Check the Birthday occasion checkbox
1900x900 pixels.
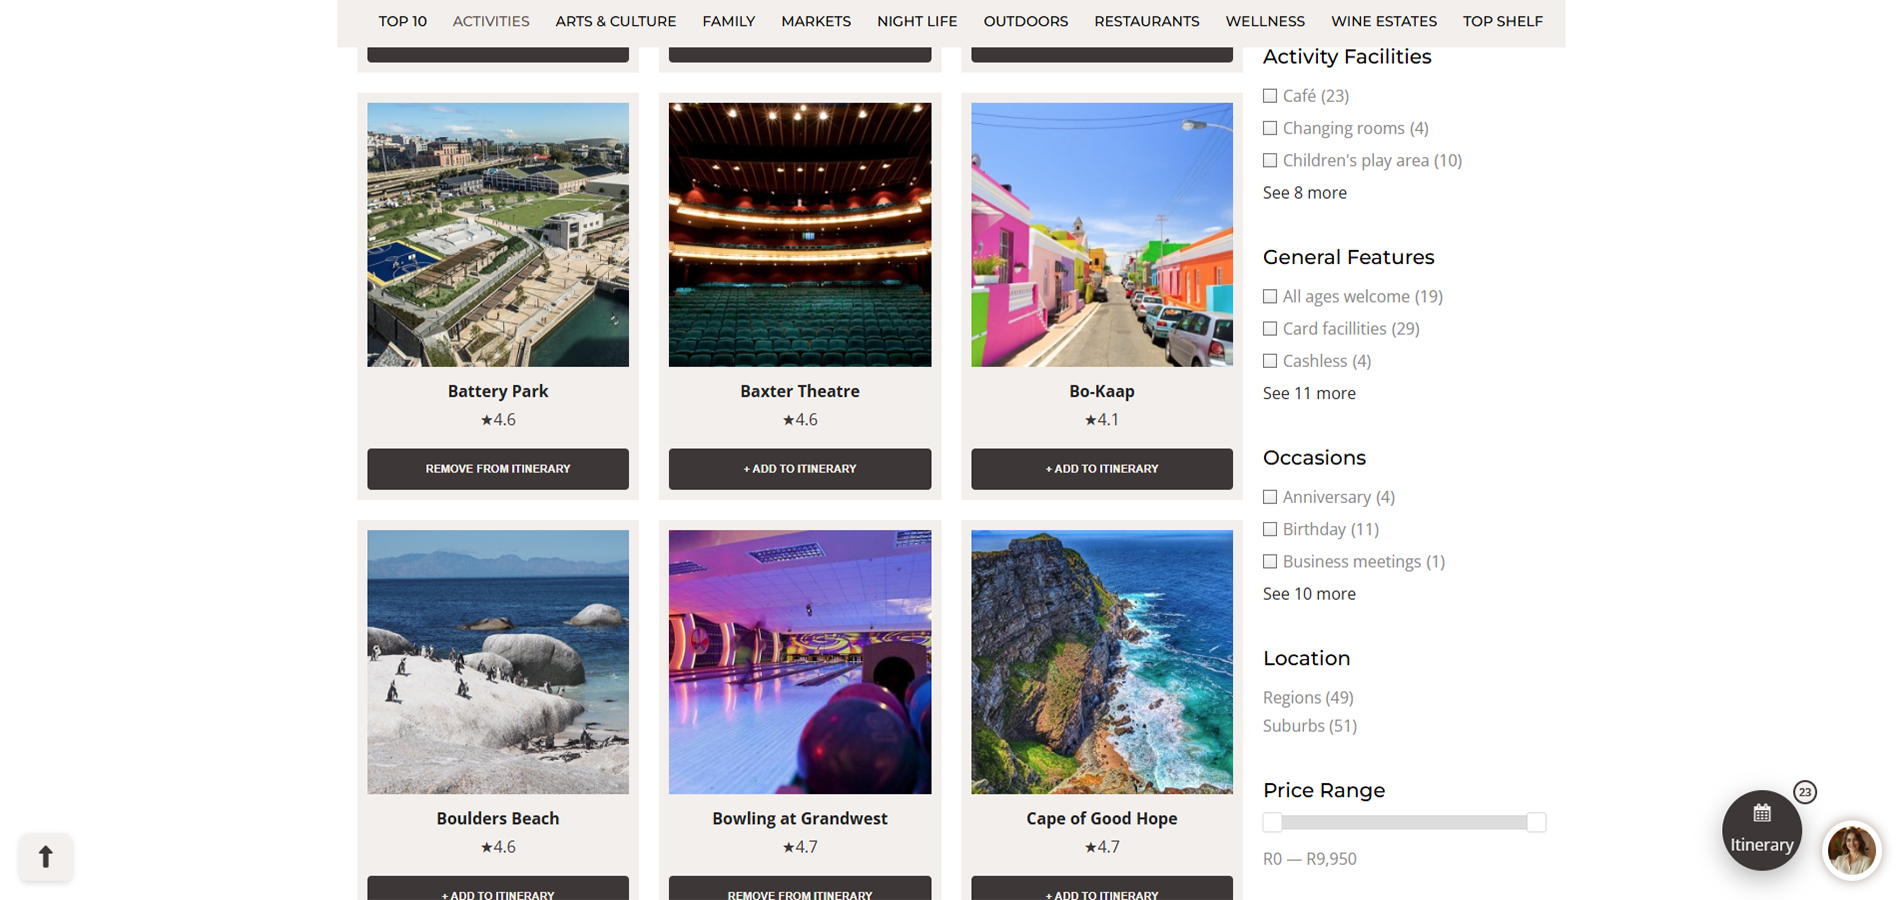pos(1270,529)
